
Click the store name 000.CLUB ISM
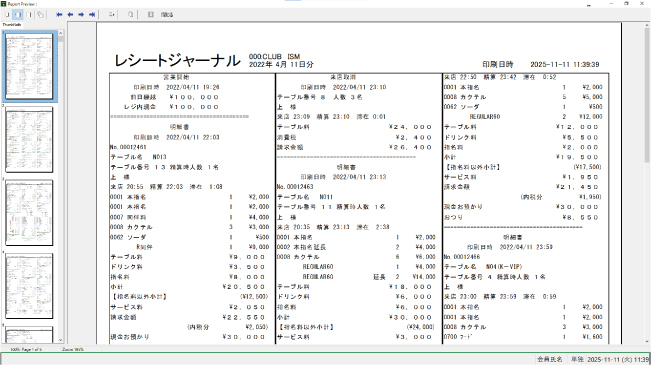pyautogui.click(x=274, y=56)
